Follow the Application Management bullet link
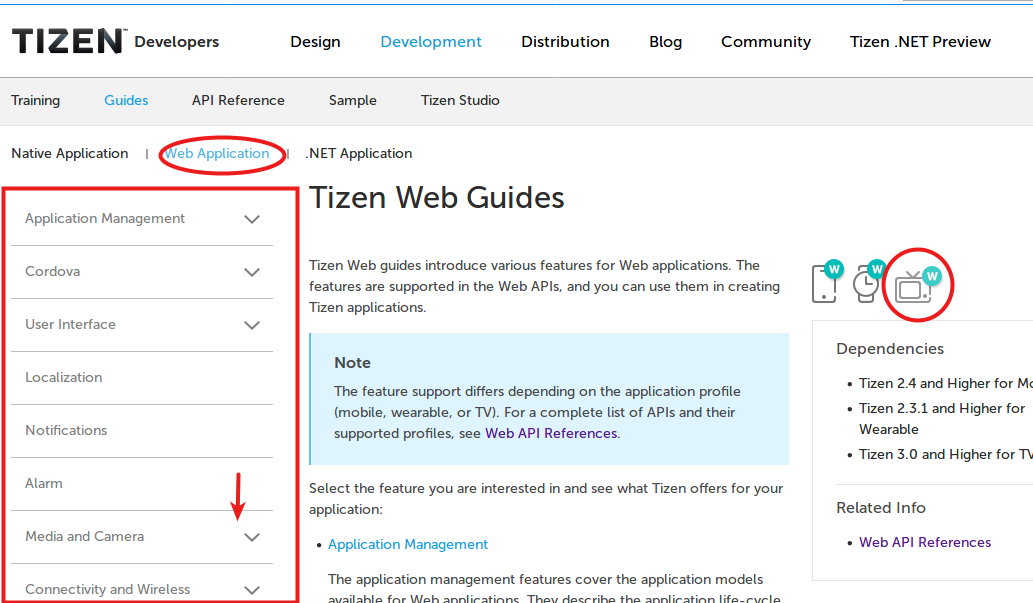This screenshot has height=603, width=1033. (408, 544)
